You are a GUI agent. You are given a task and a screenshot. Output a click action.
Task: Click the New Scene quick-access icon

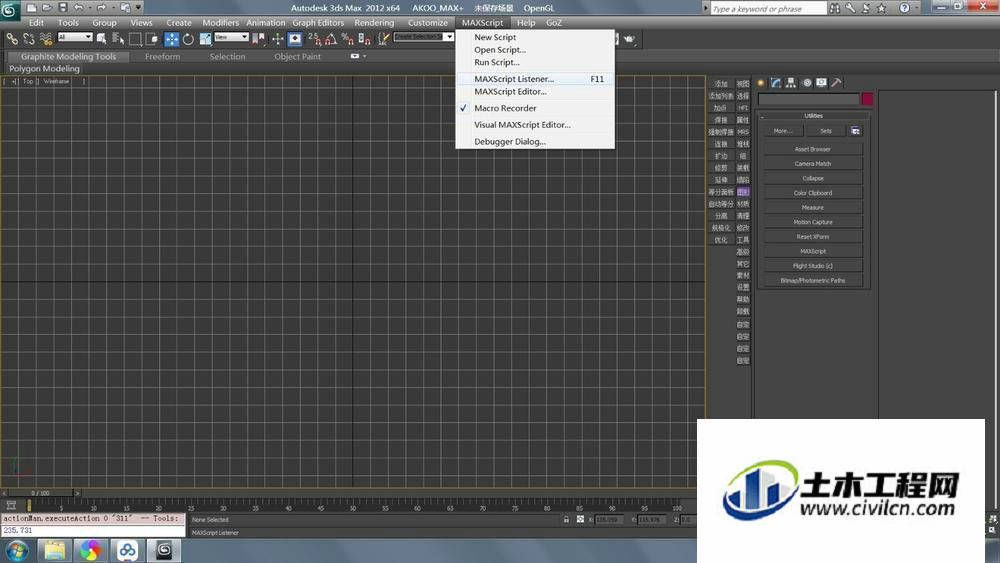(x=31, y=8)
